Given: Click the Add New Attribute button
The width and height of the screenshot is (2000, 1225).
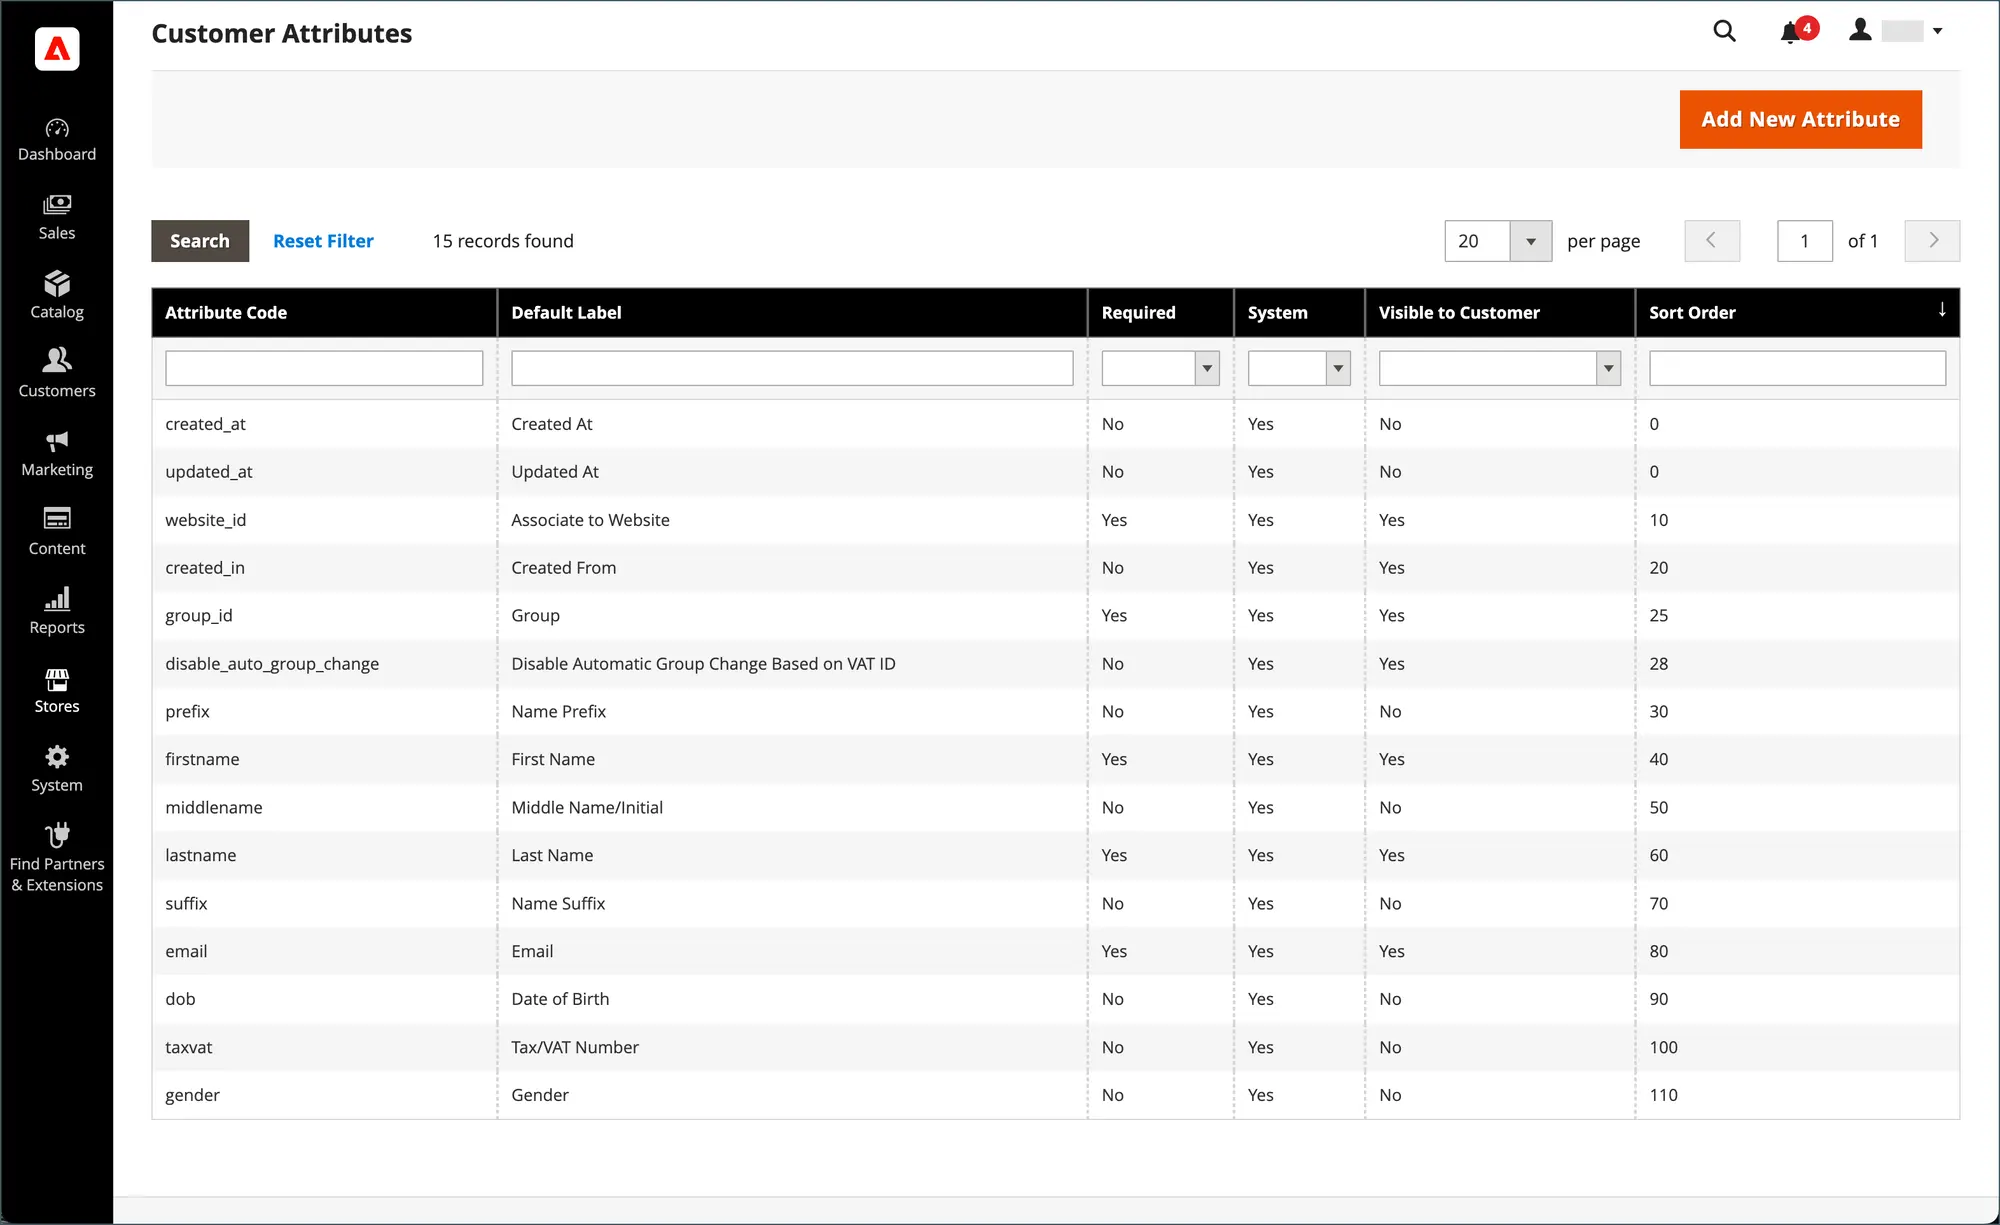Looking at the screenshot, I should click(x=1800, y=119).
